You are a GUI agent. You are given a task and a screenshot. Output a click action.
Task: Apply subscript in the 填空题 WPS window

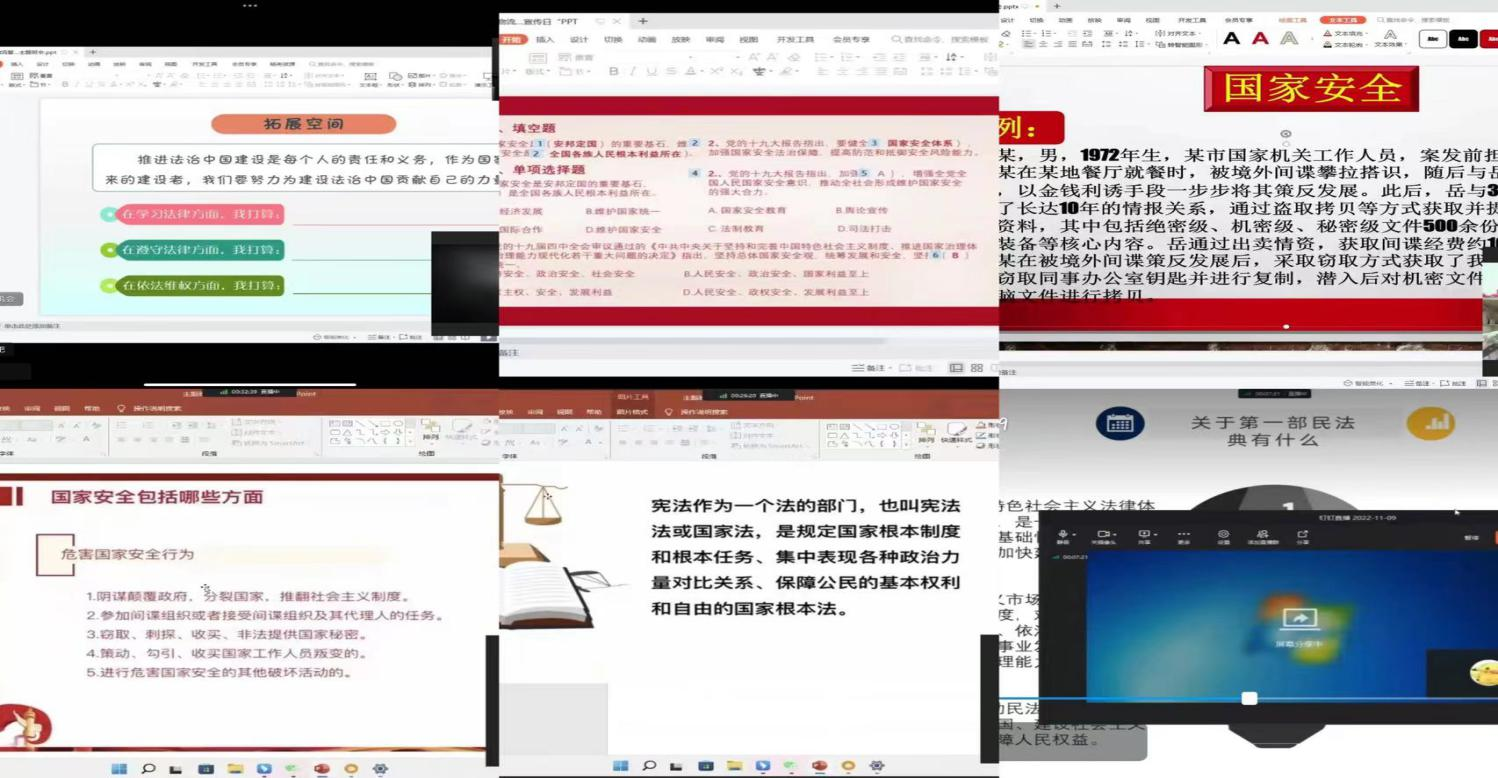coord(735,71)
